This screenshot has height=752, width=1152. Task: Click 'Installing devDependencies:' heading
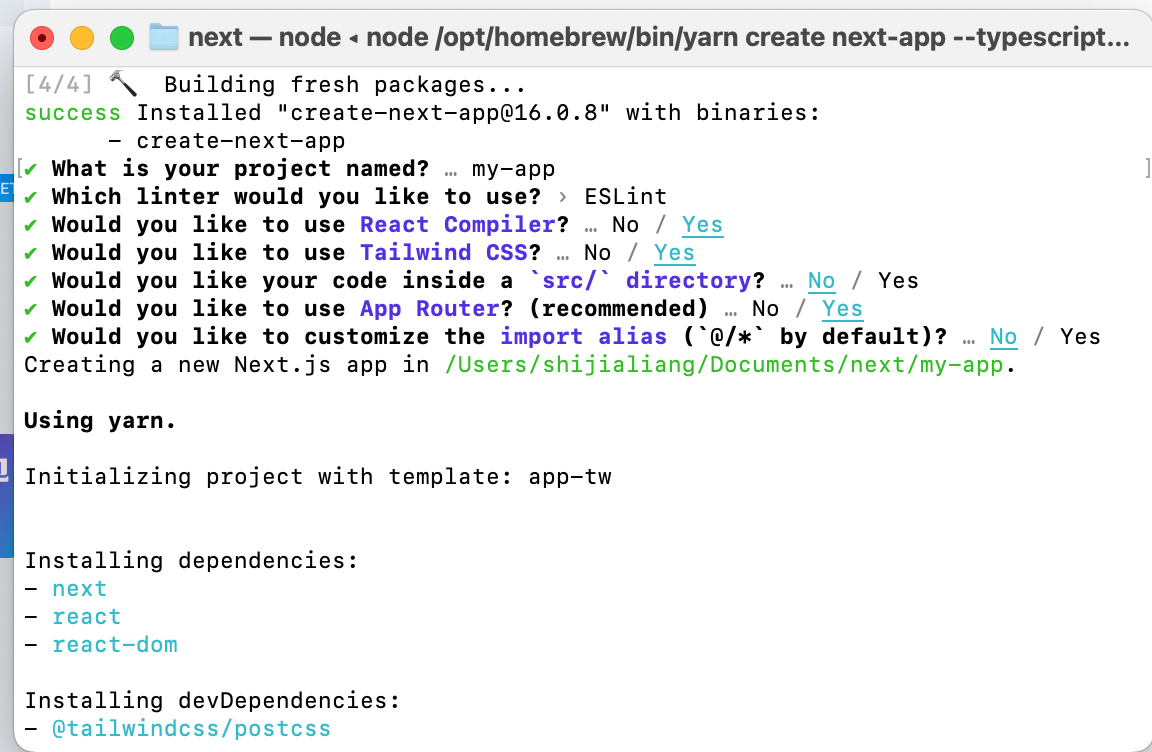click(x=212, y=701)
